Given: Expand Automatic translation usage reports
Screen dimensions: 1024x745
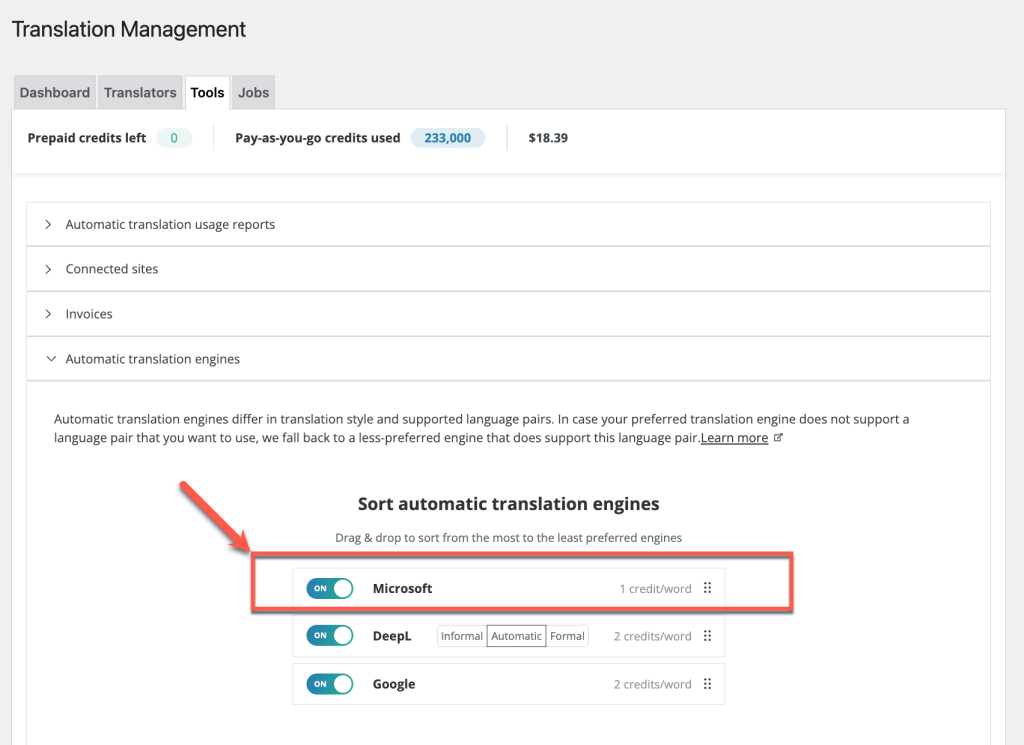Looking at the screenshot, I should click(170, 224).
